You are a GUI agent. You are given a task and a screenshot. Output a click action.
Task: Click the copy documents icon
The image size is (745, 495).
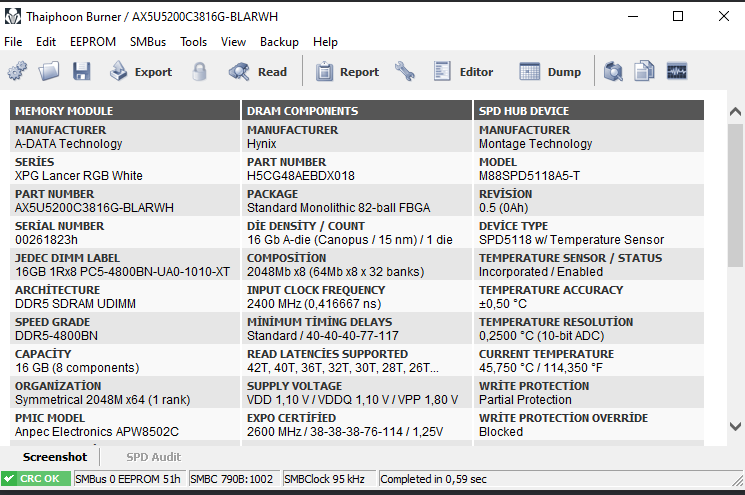click(644, 72)
